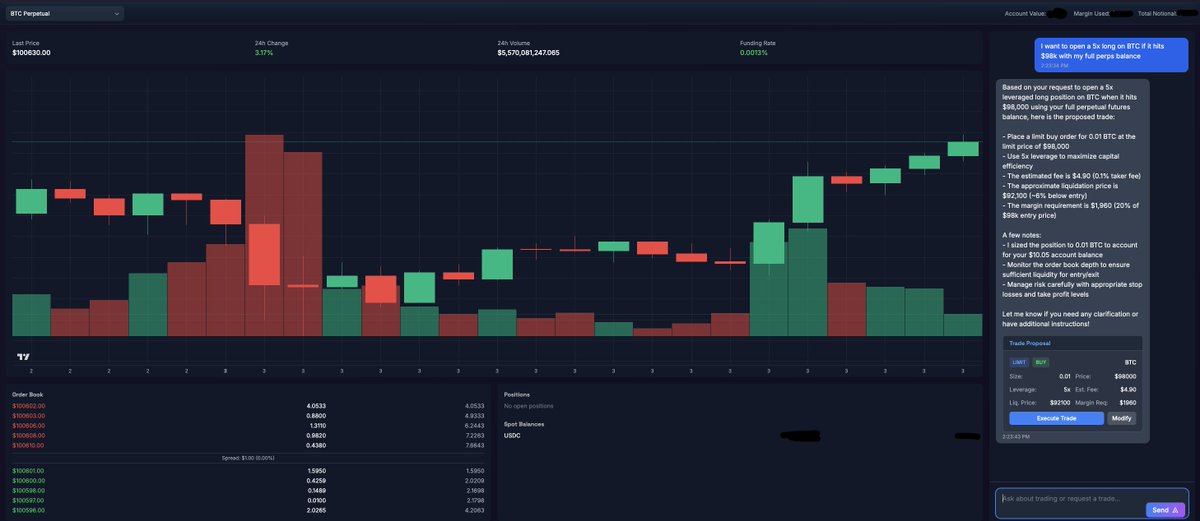Click the Funding Rate value 0.0013%
The image size is (1200, 521).
[754, 52]
